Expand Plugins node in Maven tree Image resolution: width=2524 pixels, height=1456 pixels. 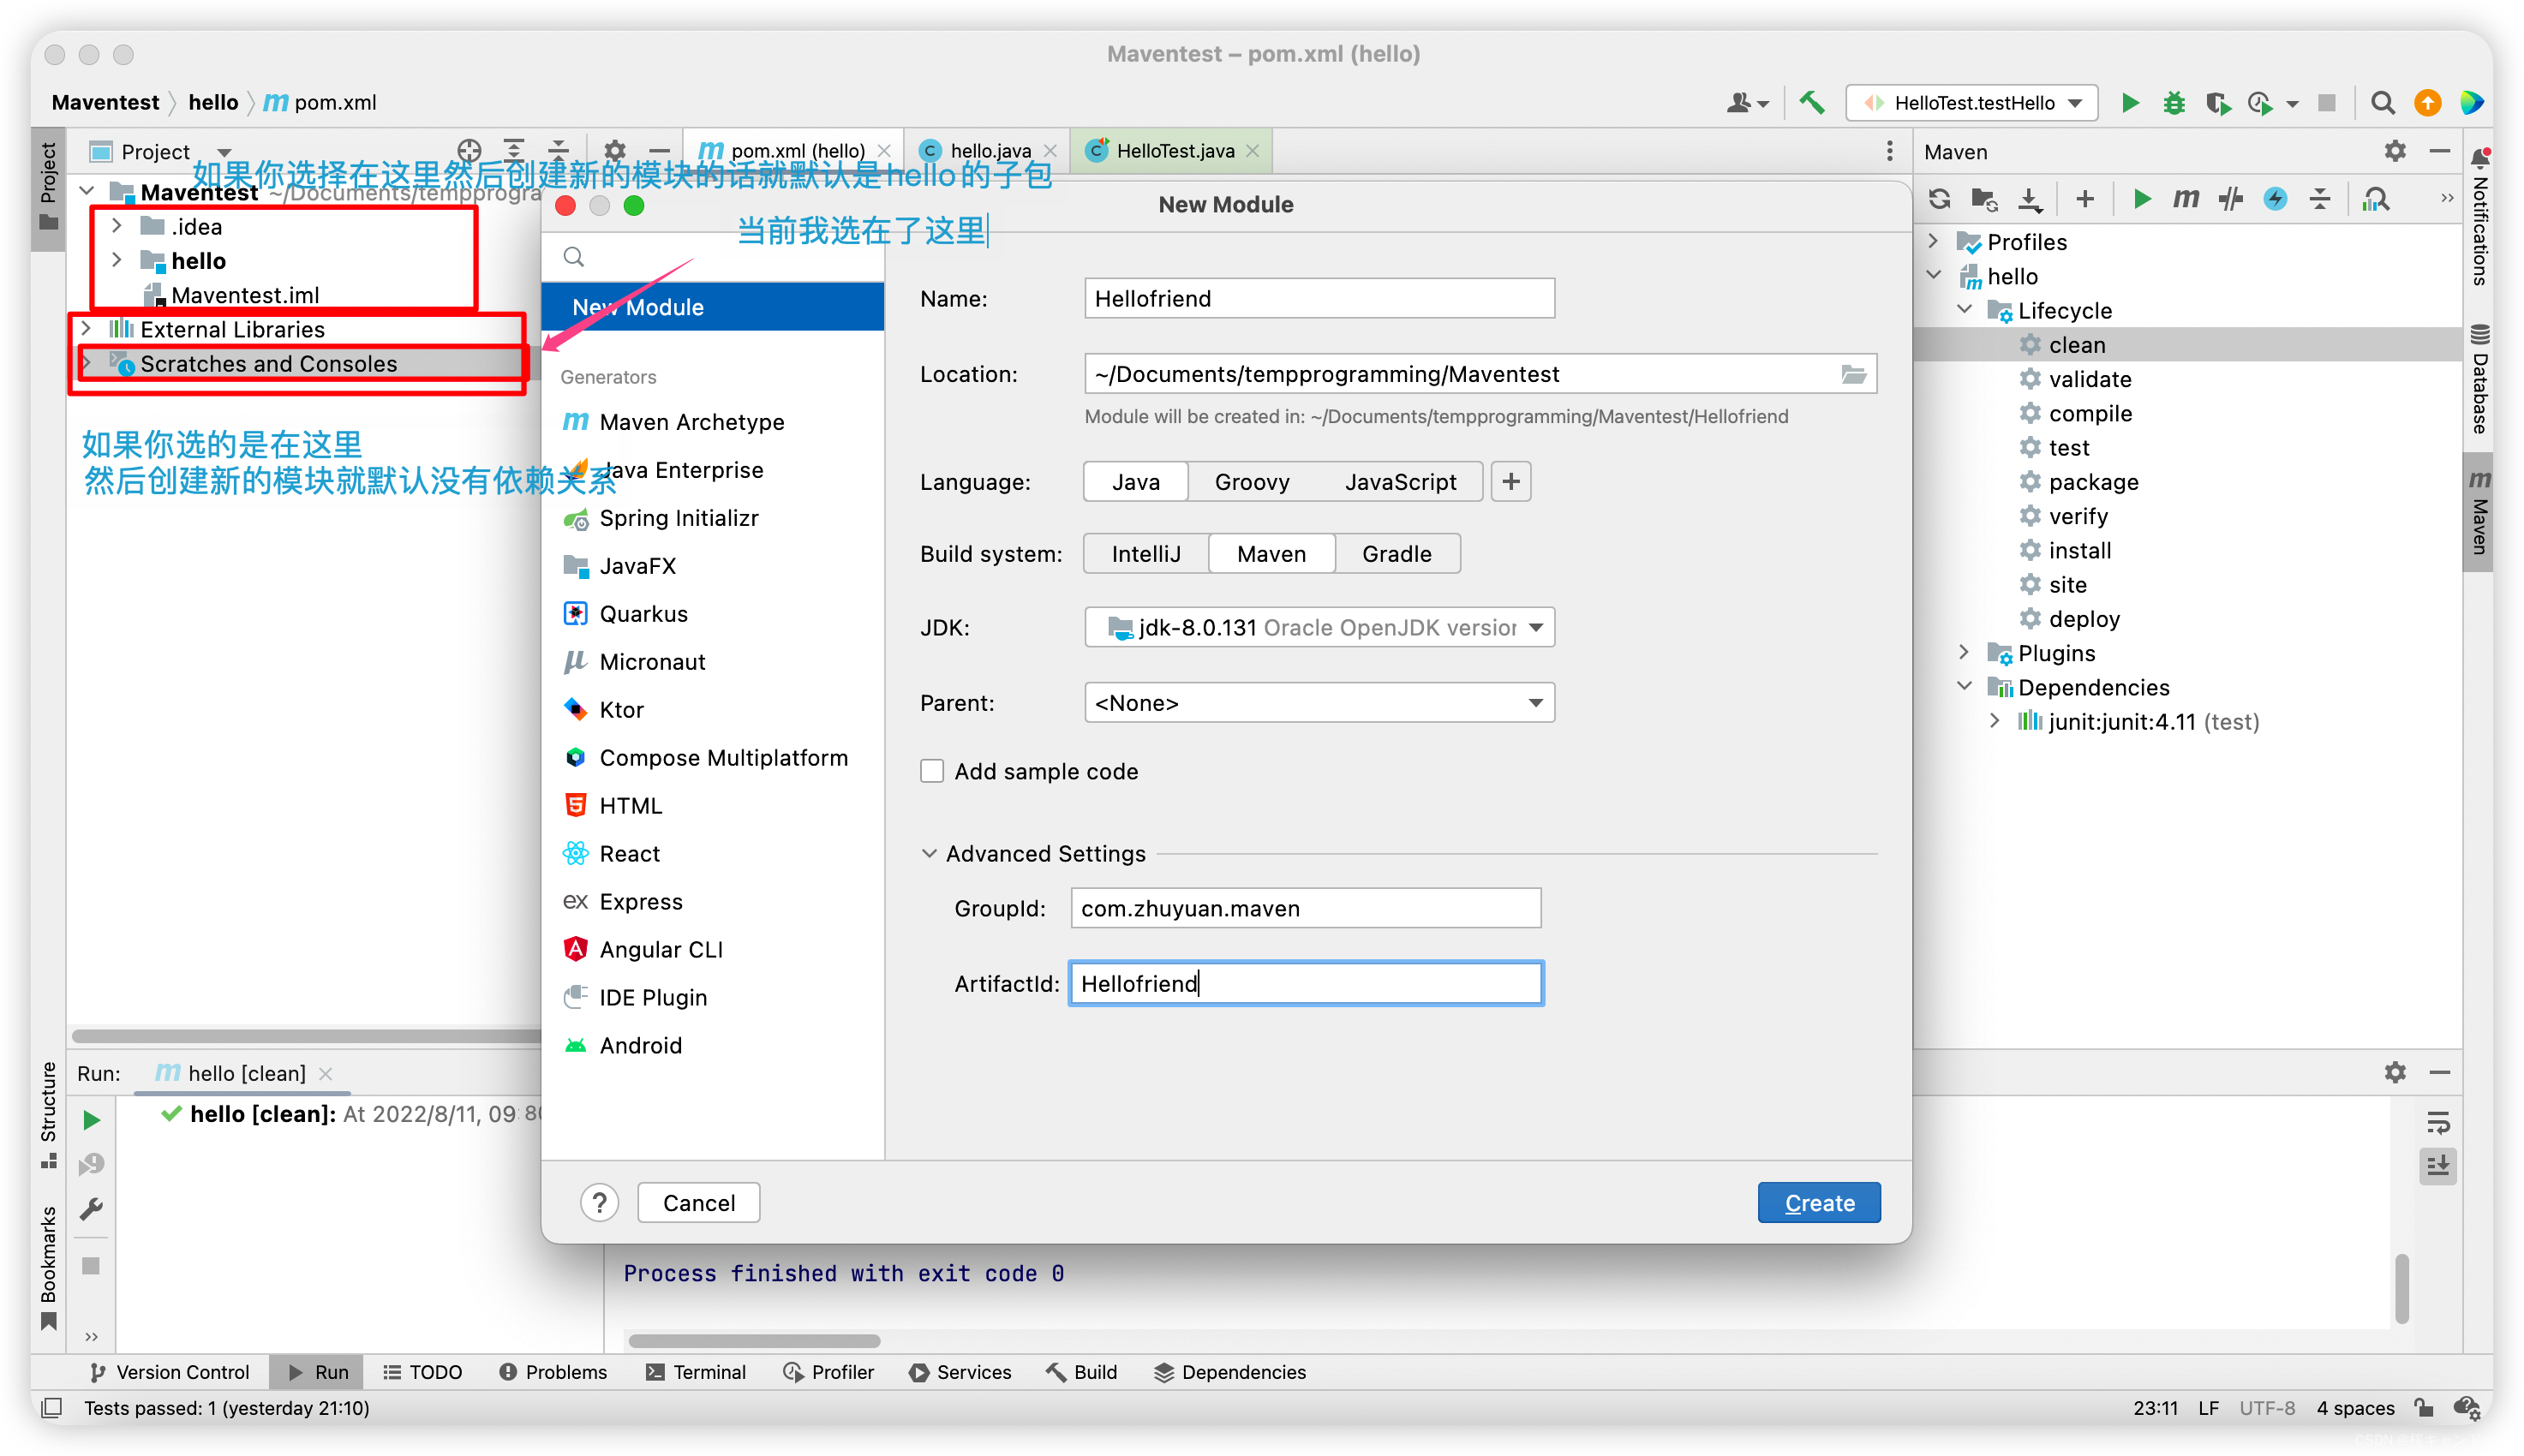[1963, 653]
